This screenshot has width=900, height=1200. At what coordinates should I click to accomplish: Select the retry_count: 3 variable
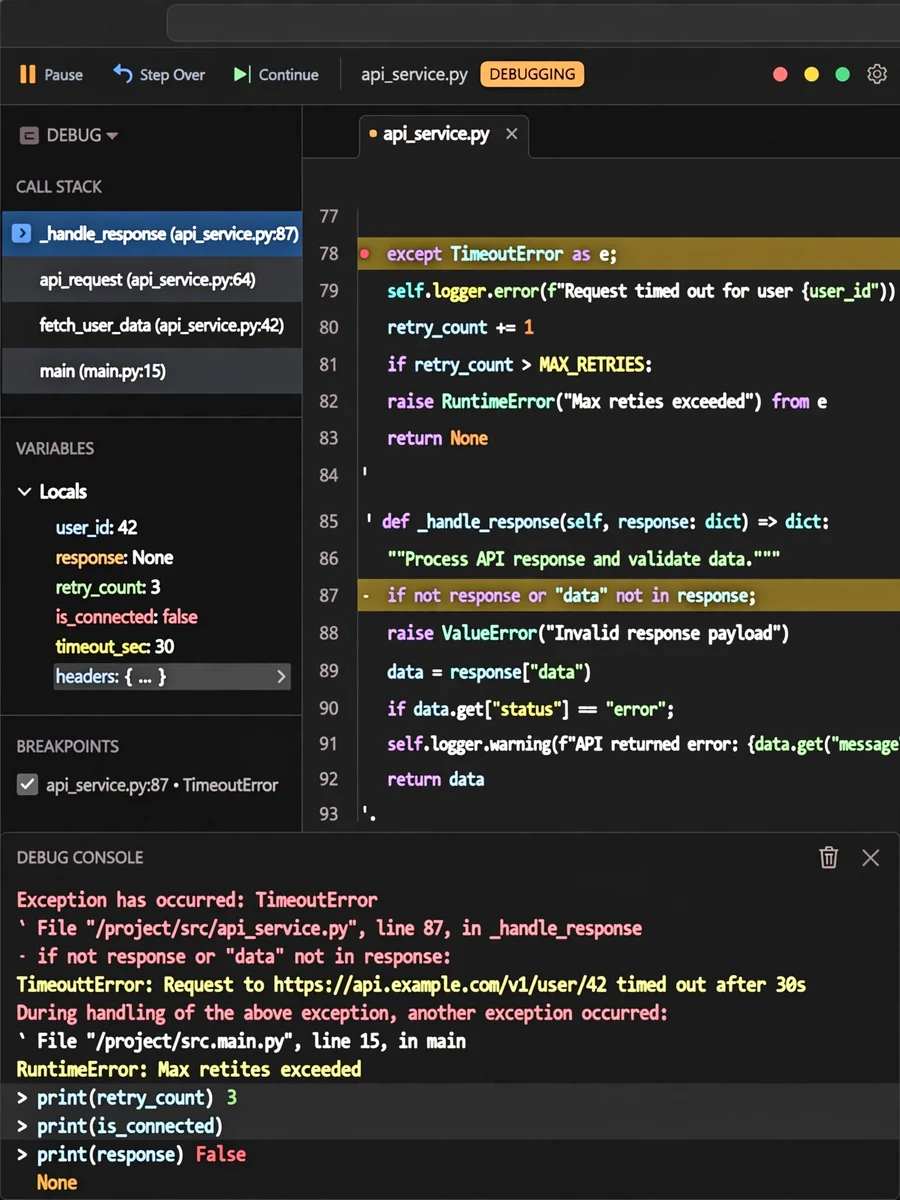(108, 587)
